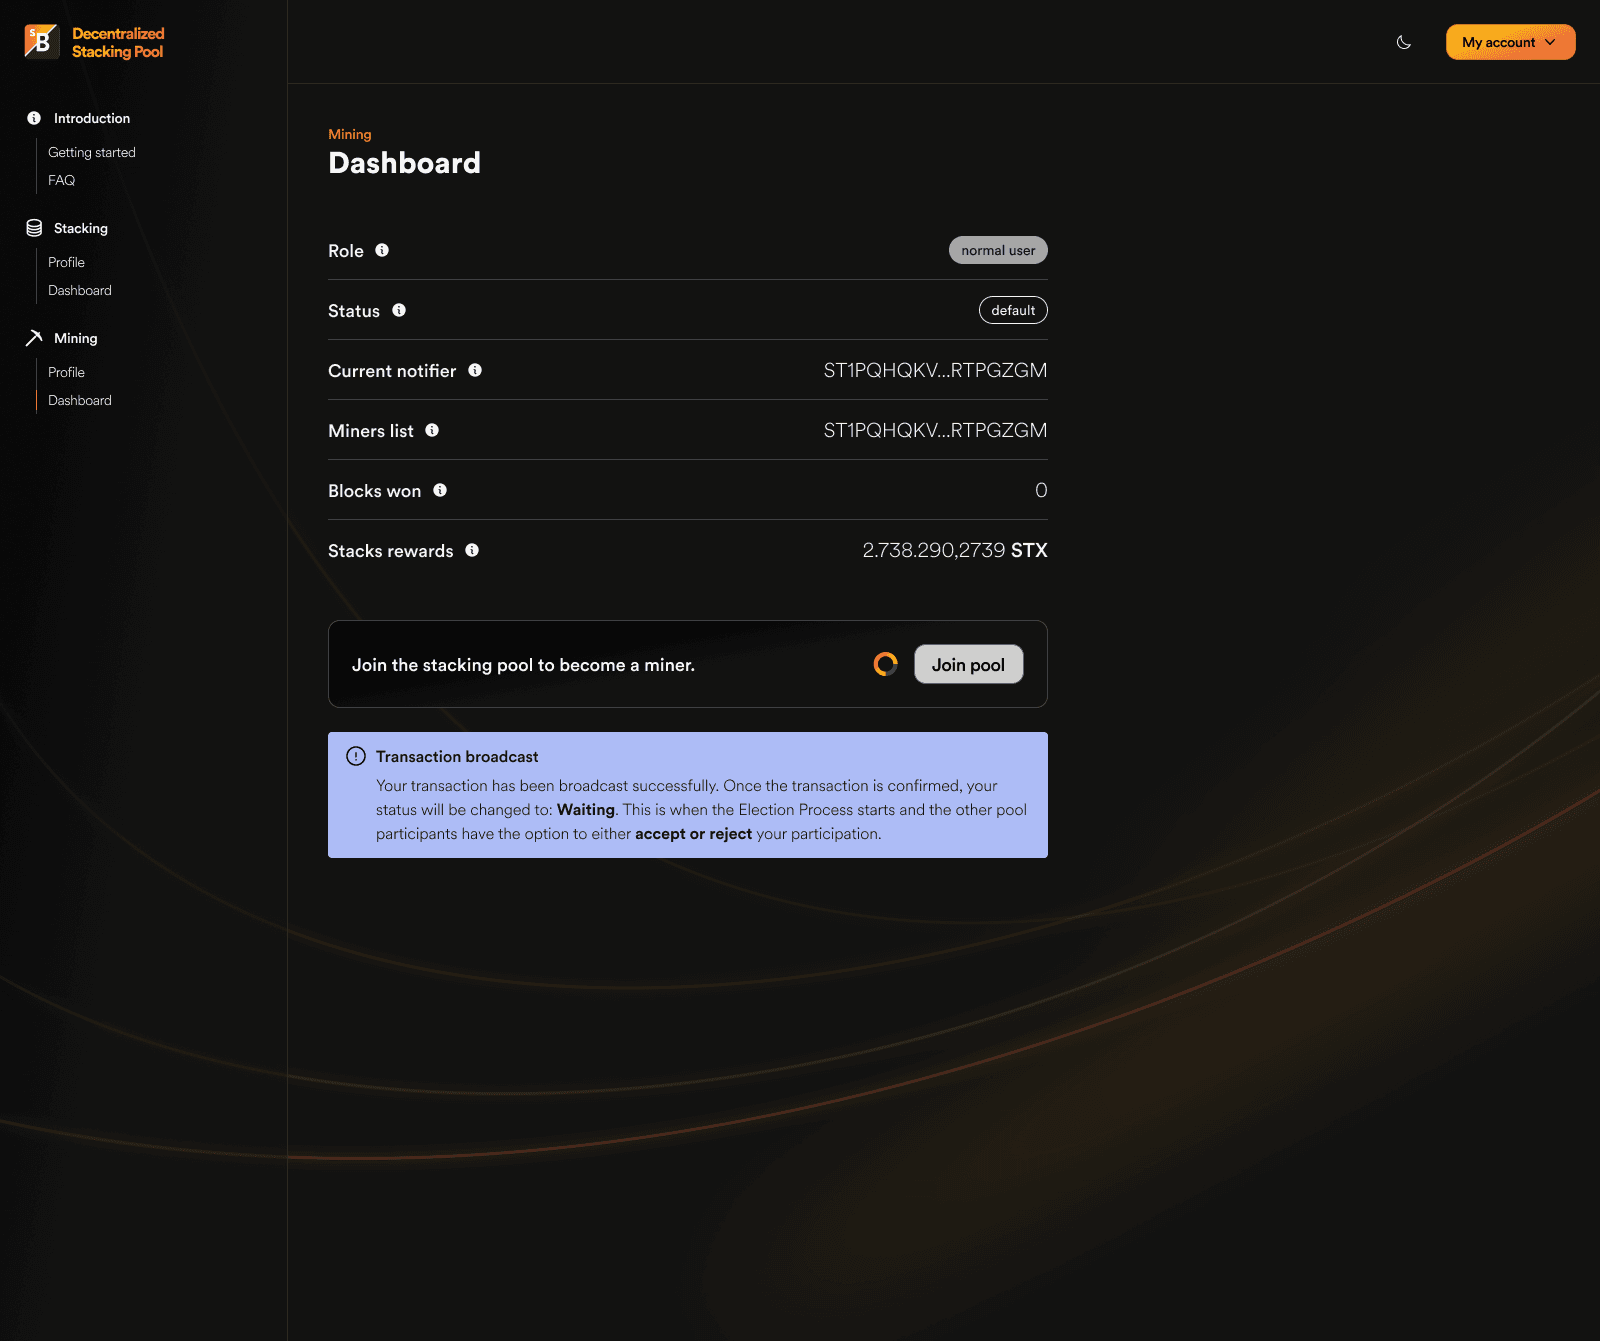Click the alert icon in Transaction broadcast
1600x1341 pixels.
pos(356,757)
